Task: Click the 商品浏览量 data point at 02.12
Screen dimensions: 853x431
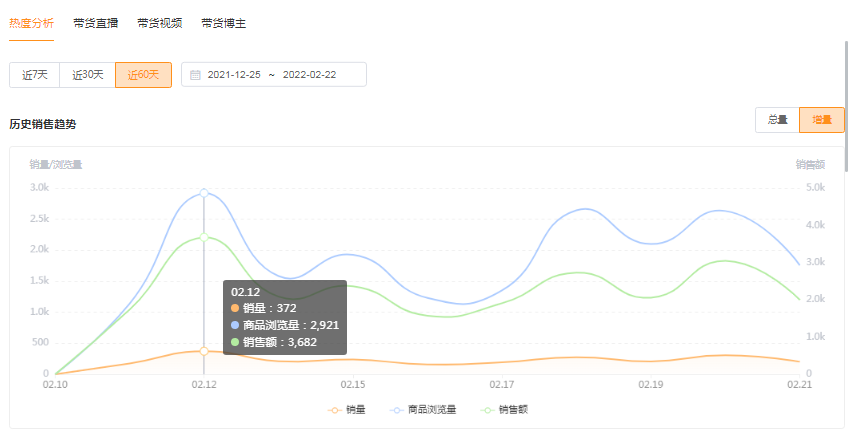Action: pyautogui.click(x=204, y=192)
